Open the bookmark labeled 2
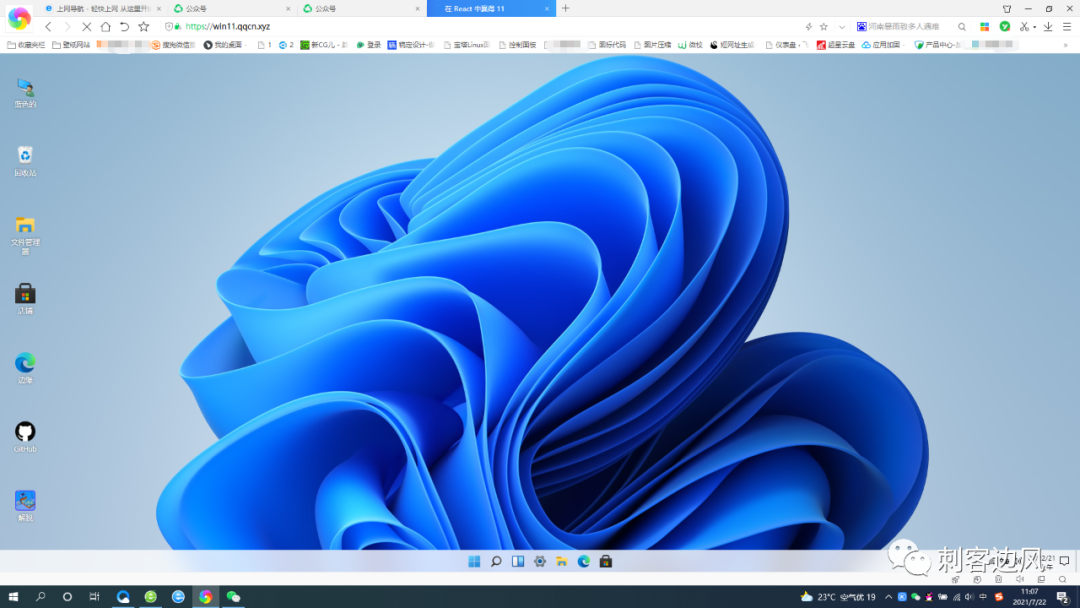This screenshot has height=608, width=1080. 286,45
